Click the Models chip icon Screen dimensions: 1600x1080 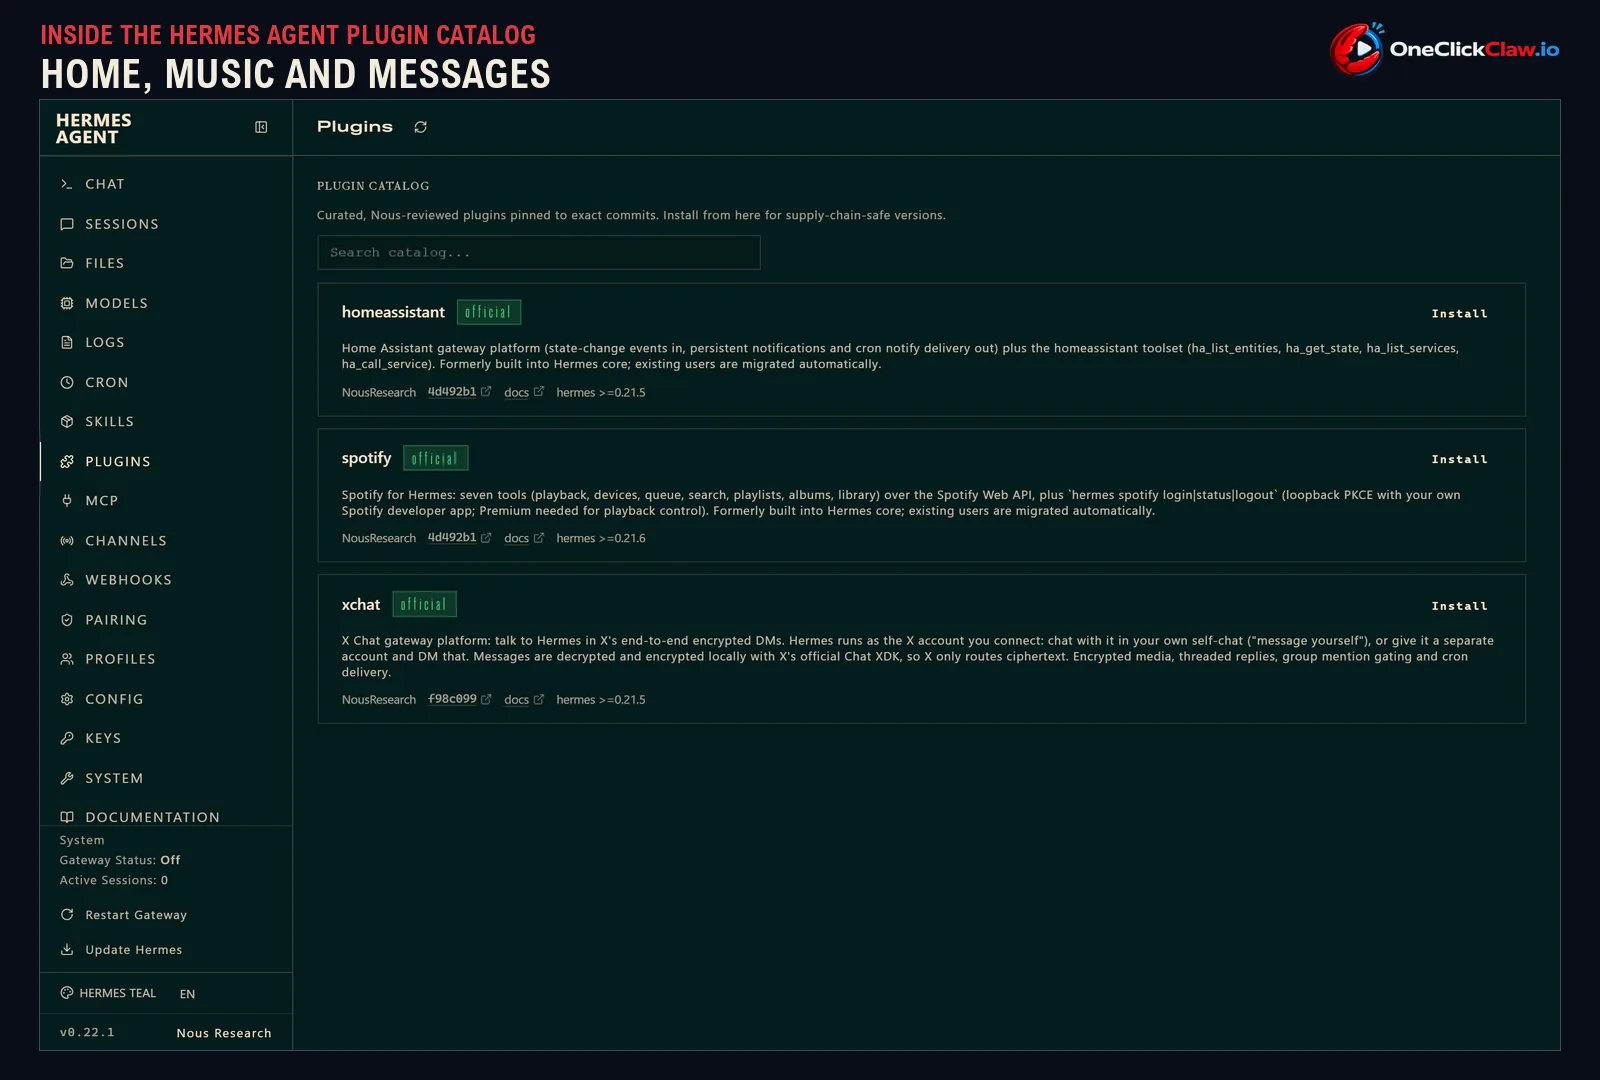click(x=67, y=303)
